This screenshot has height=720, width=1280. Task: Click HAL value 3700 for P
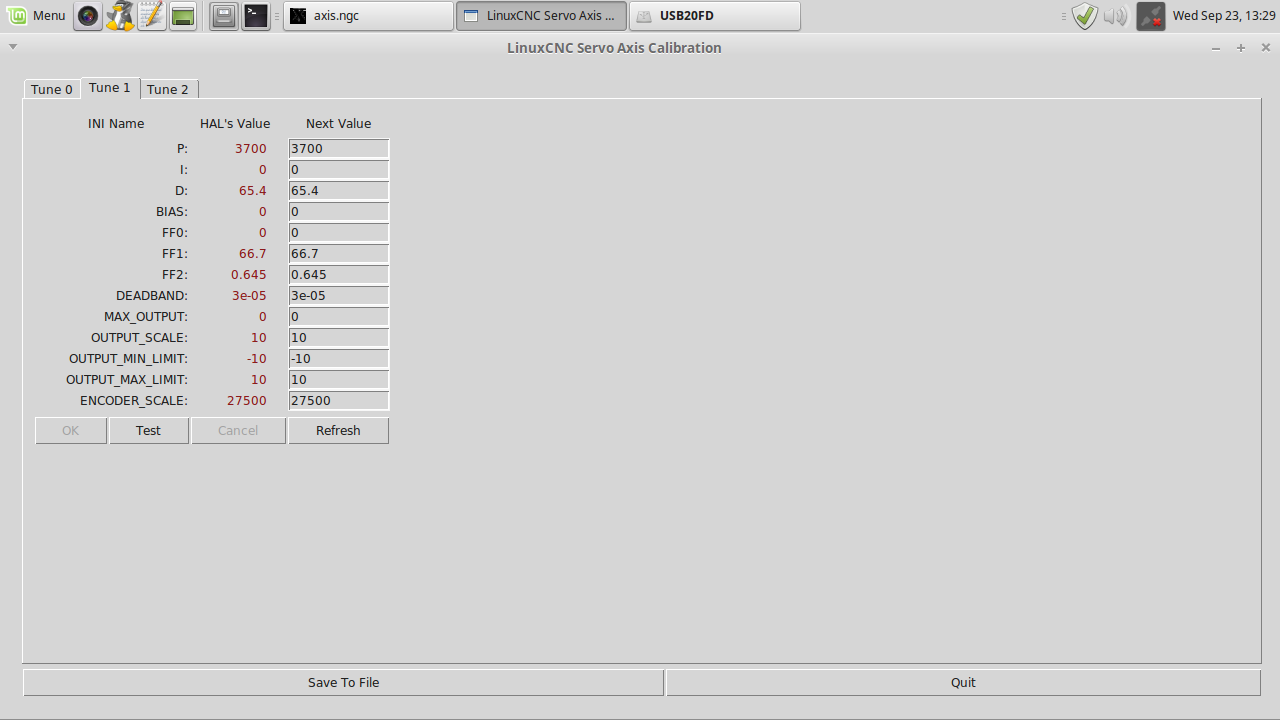(x=251, y=148)
